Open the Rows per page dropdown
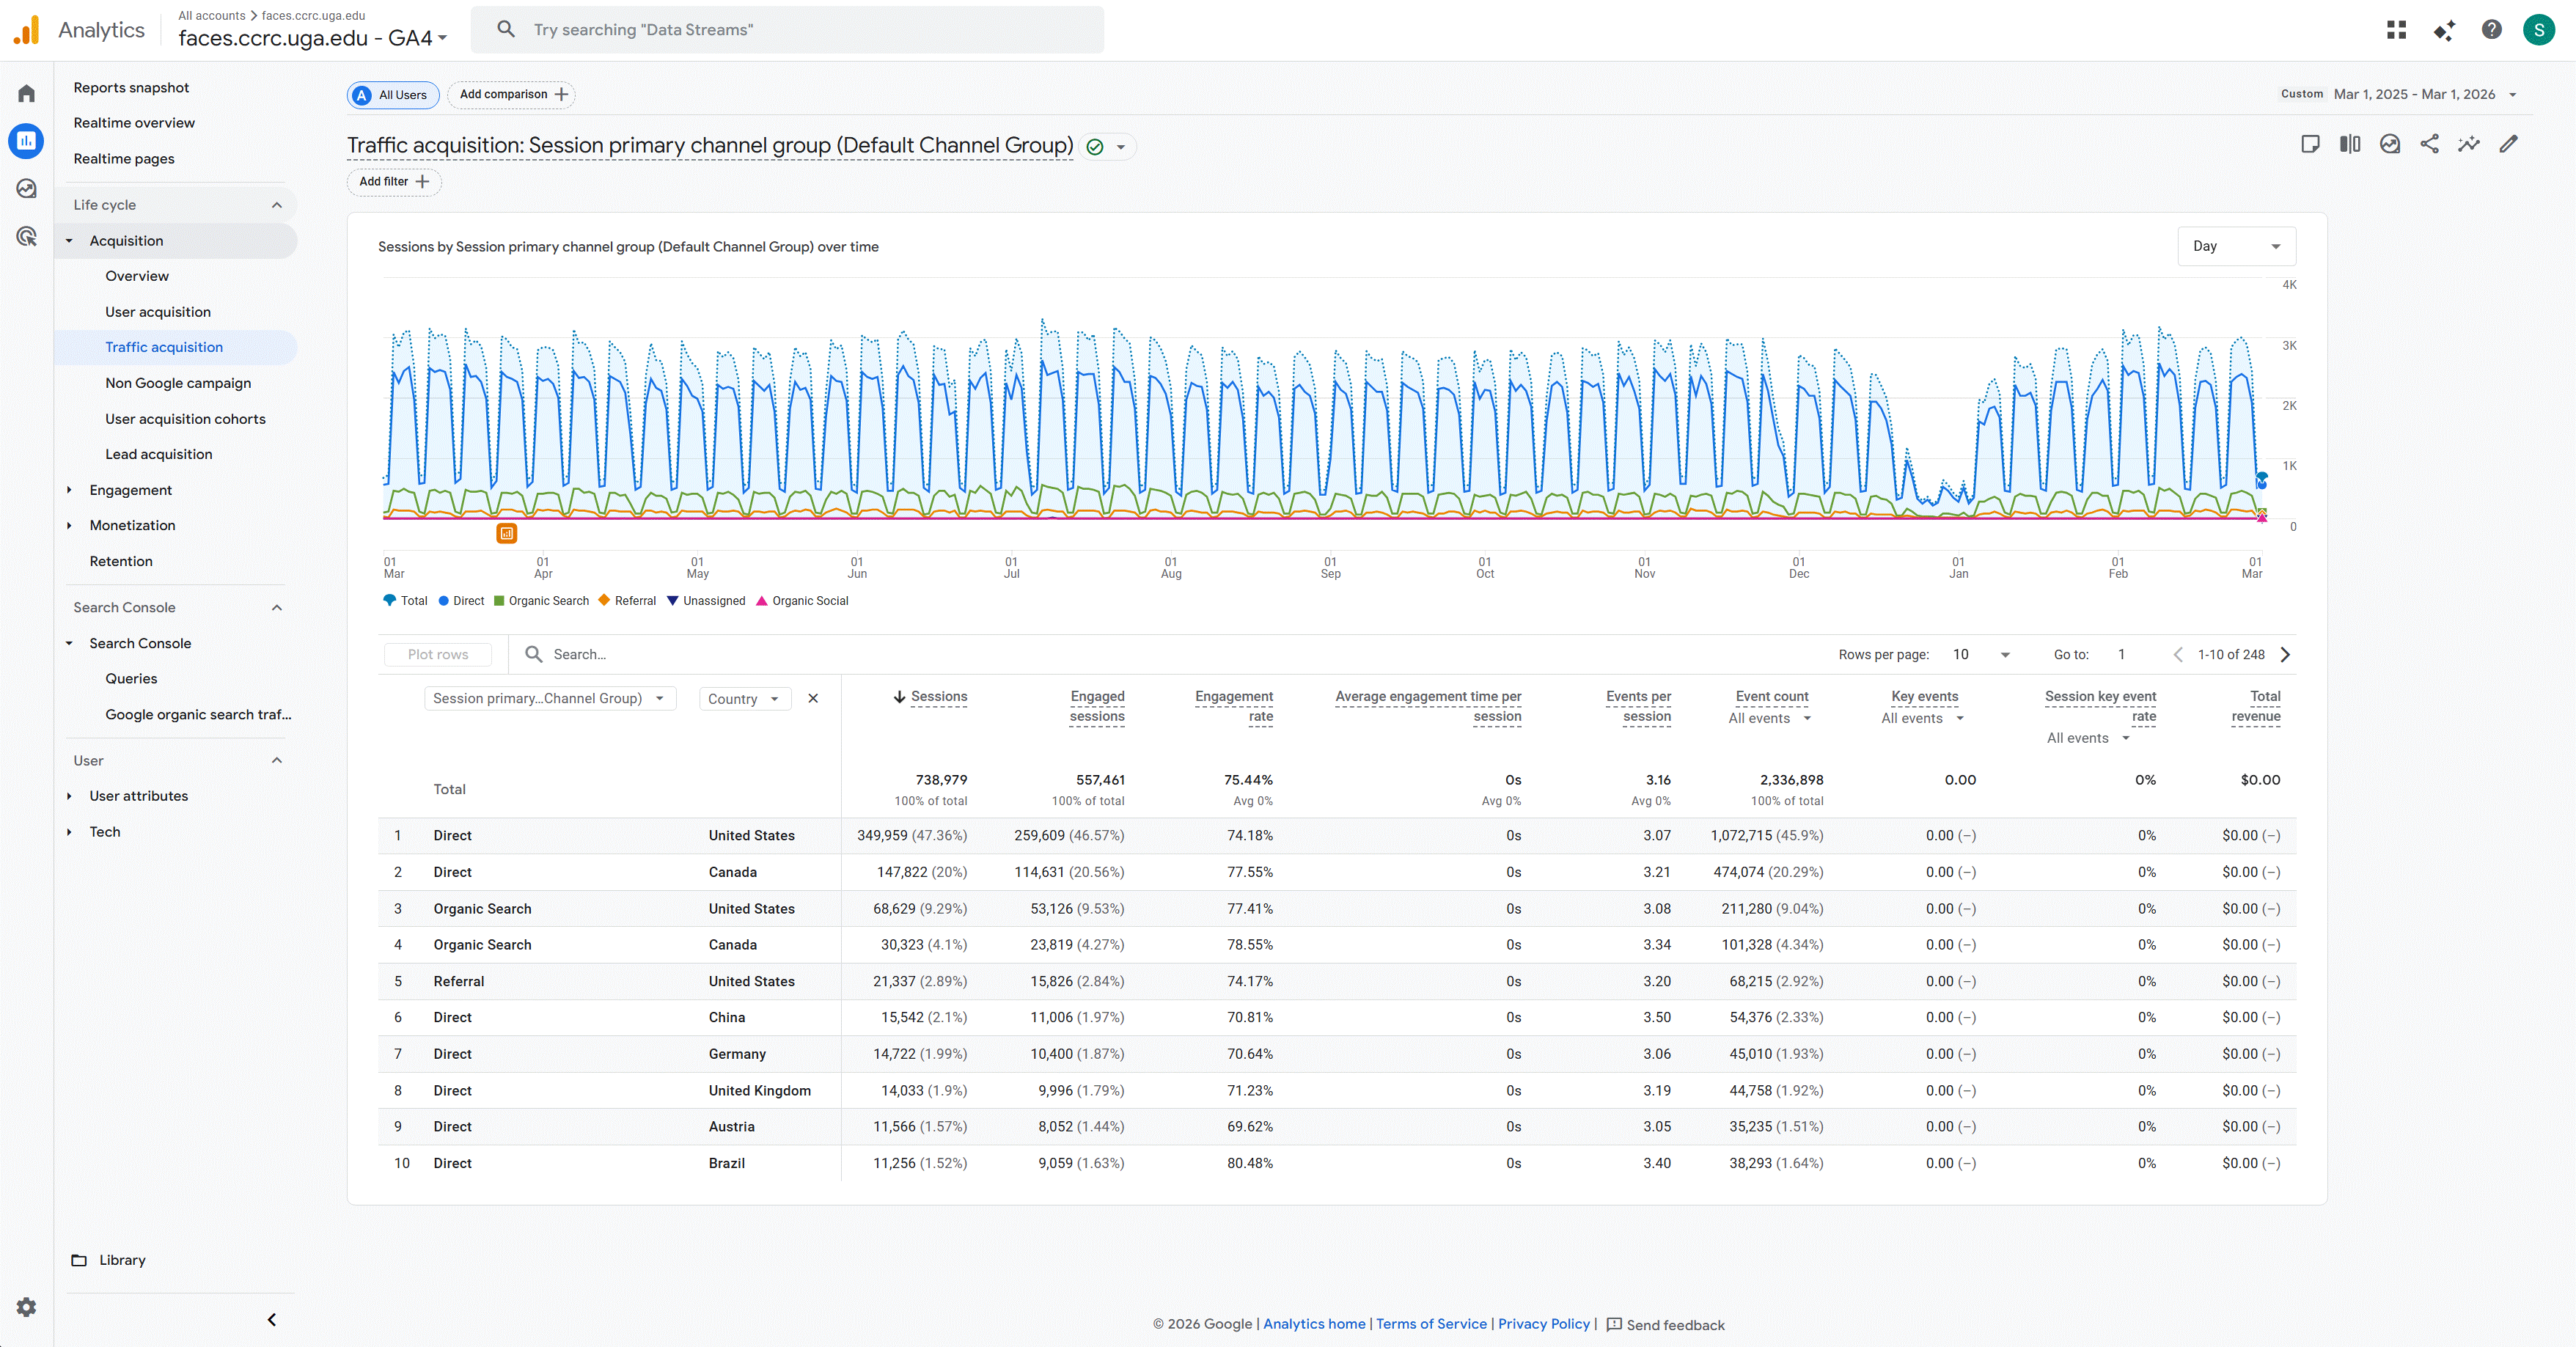Viewport: 2576px width, 1347px height. (x=1980, y=655)
